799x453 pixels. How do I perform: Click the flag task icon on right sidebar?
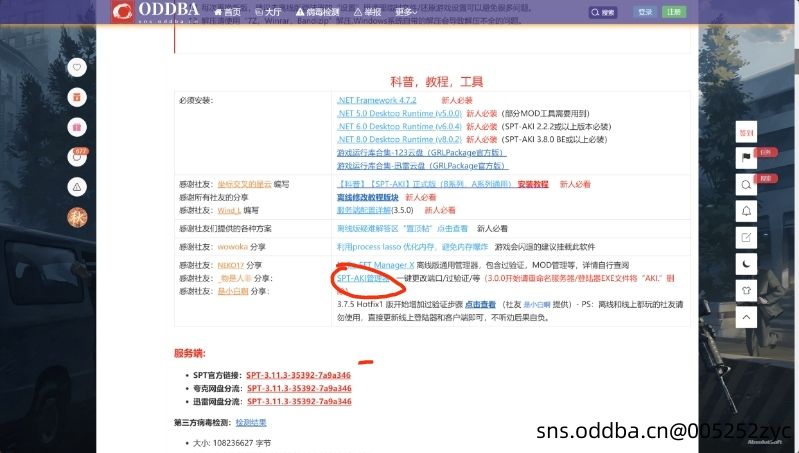746,158
